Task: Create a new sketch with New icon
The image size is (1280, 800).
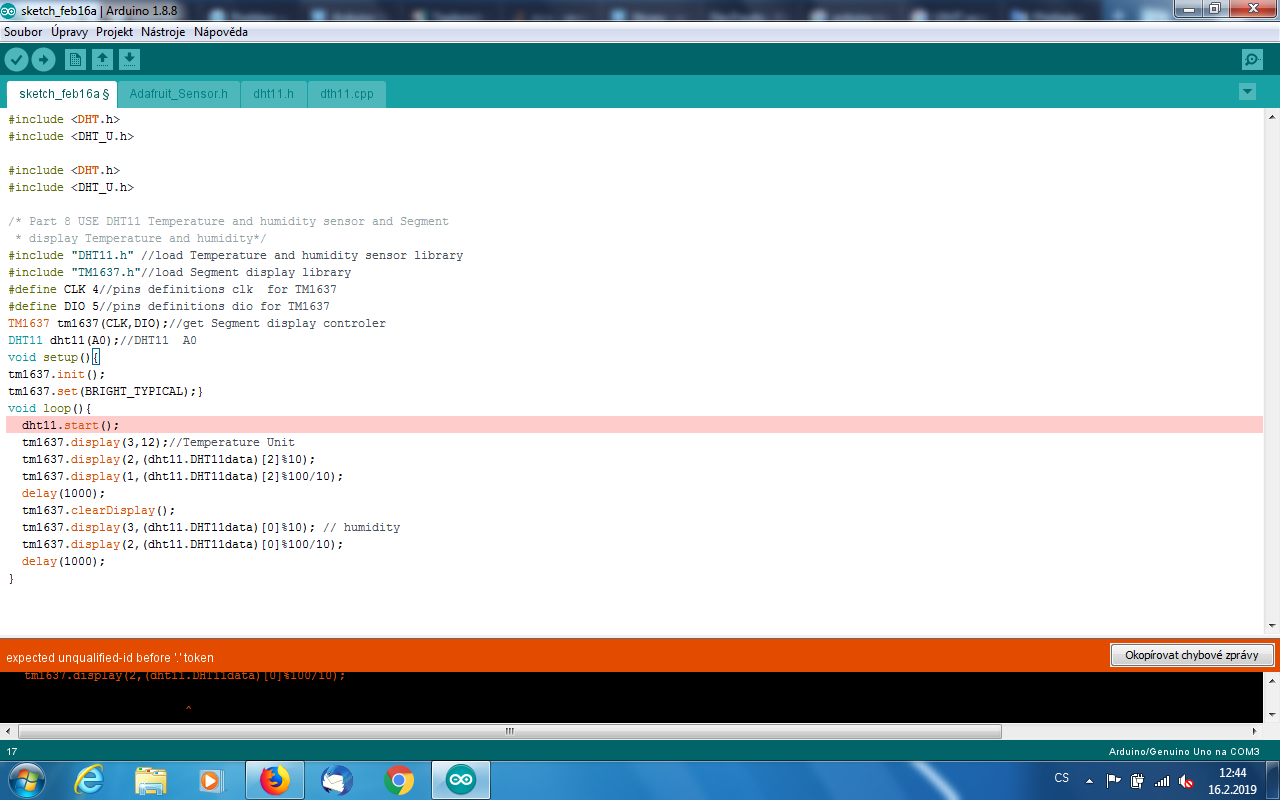Action: click(75, 60)
